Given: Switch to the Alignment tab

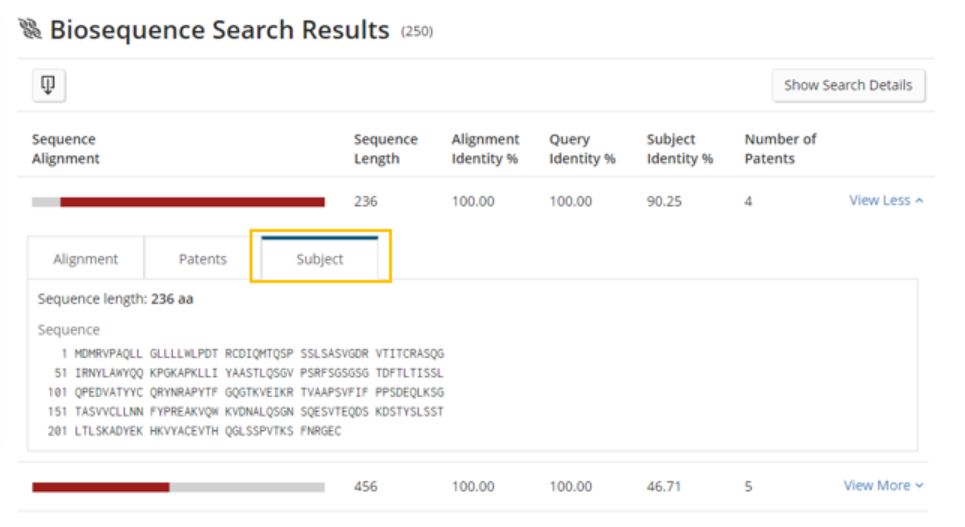Looking at the screenshot, I should point(86,259).
